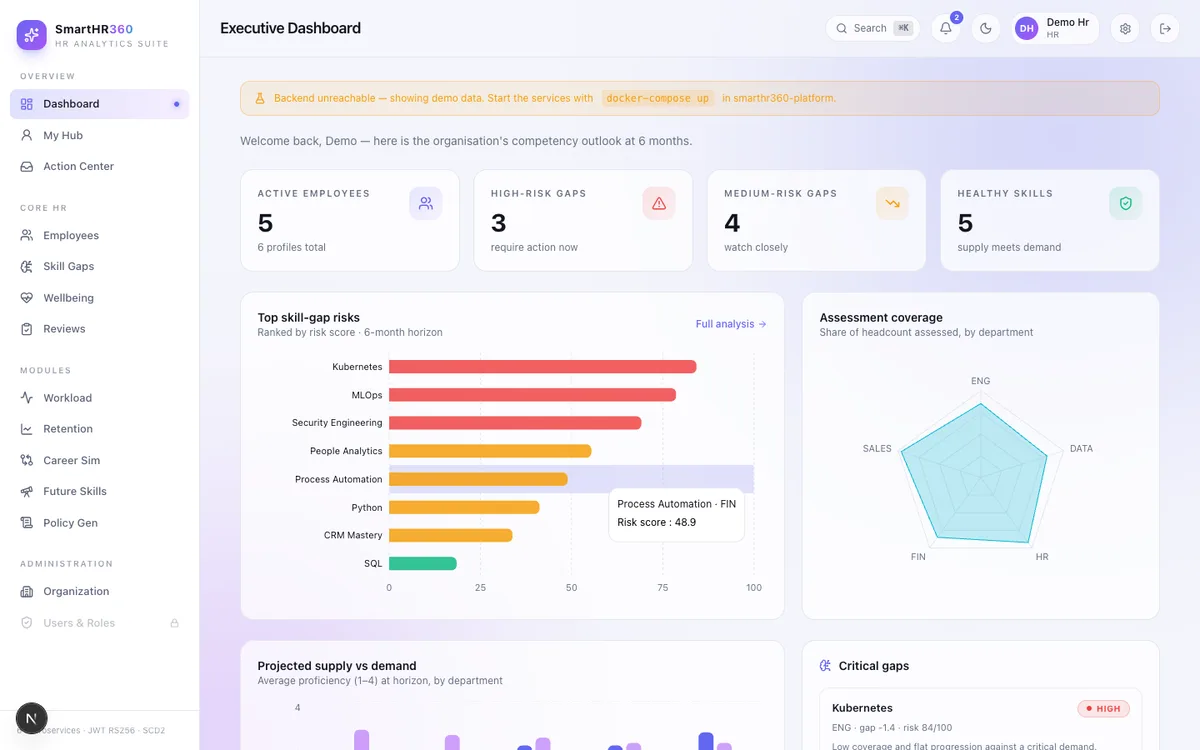Click "supply meets demand" text

[x=1009, y=247]
